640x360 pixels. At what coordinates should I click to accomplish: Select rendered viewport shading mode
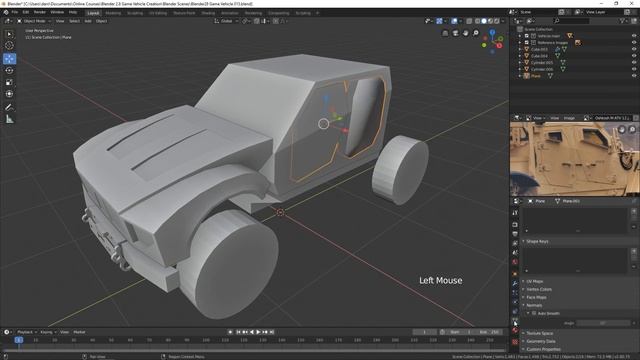(x=497, y=21)
